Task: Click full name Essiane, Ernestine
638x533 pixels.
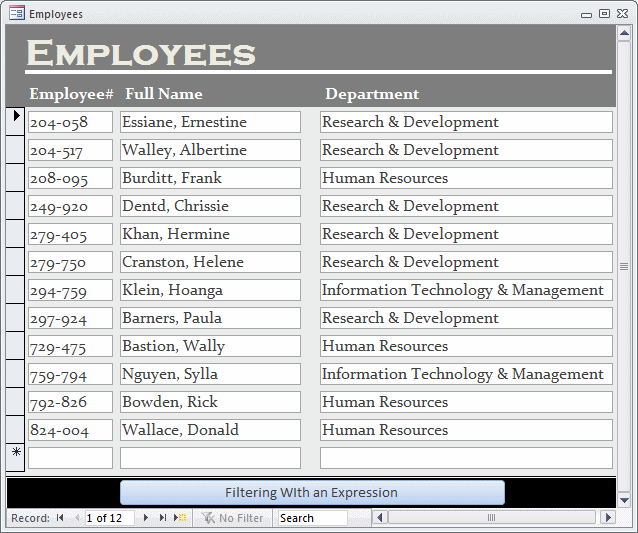Action: (x=210, y=122)
